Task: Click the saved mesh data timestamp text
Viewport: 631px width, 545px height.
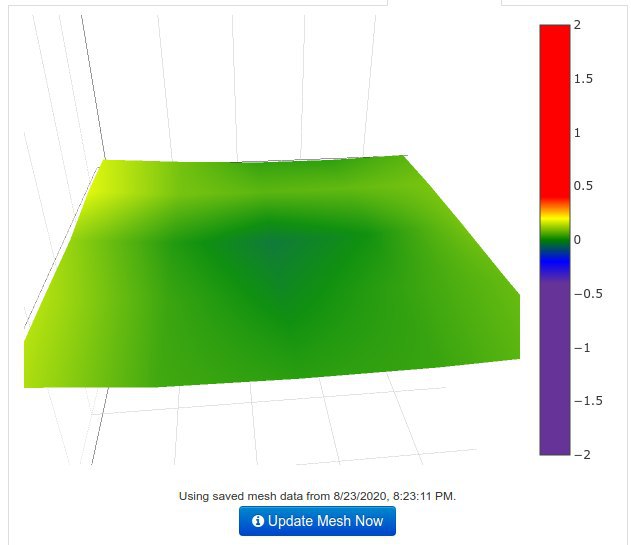Action: click(317, 496)
